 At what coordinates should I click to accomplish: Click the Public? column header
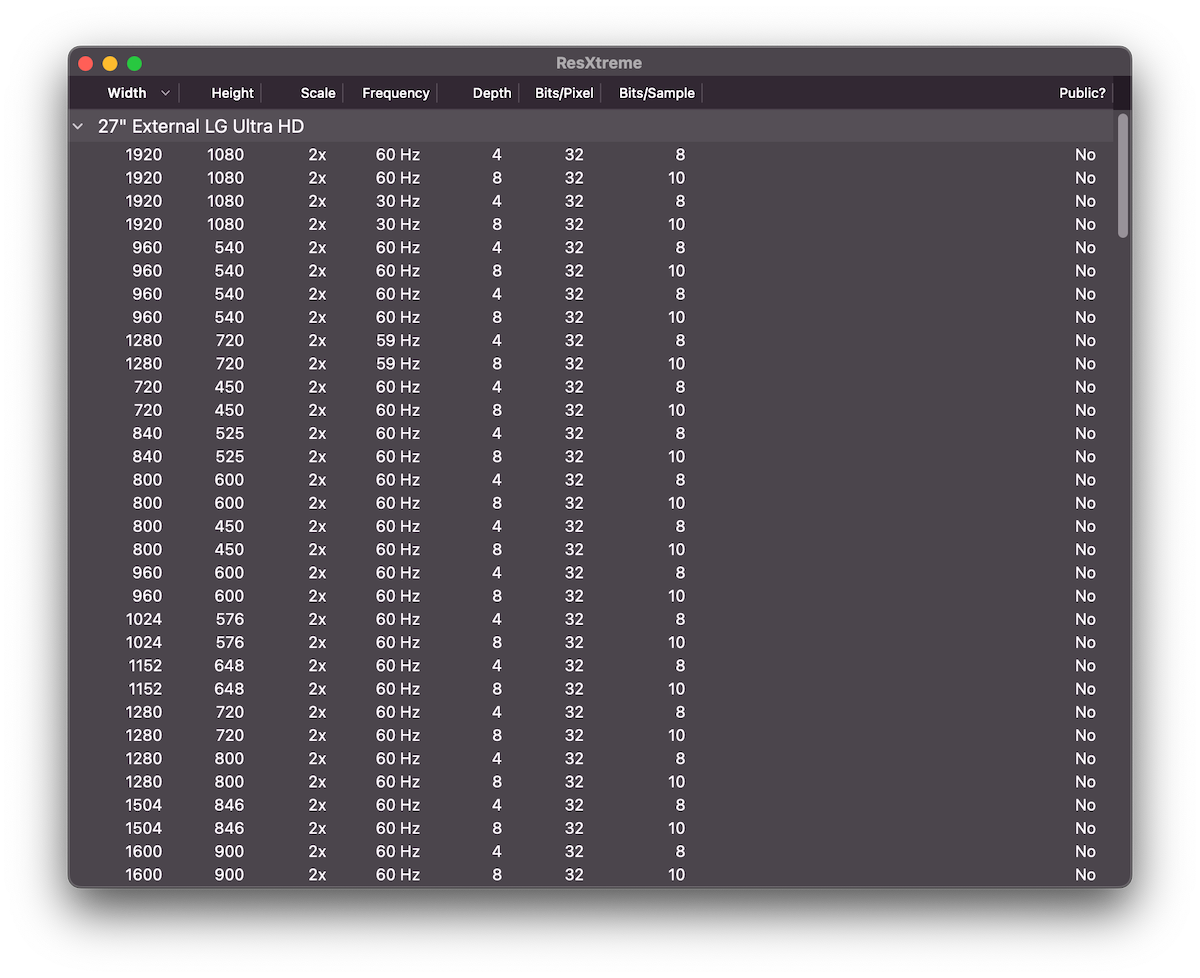pyautogui.click(x=1082, y=93)
